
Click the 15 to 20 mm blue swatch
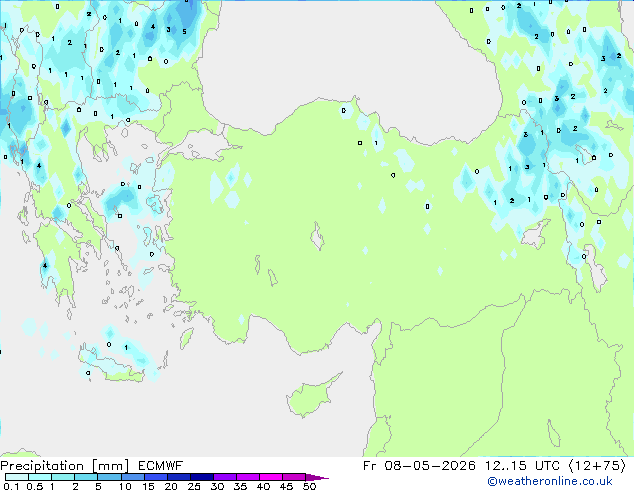coord(156,477)
